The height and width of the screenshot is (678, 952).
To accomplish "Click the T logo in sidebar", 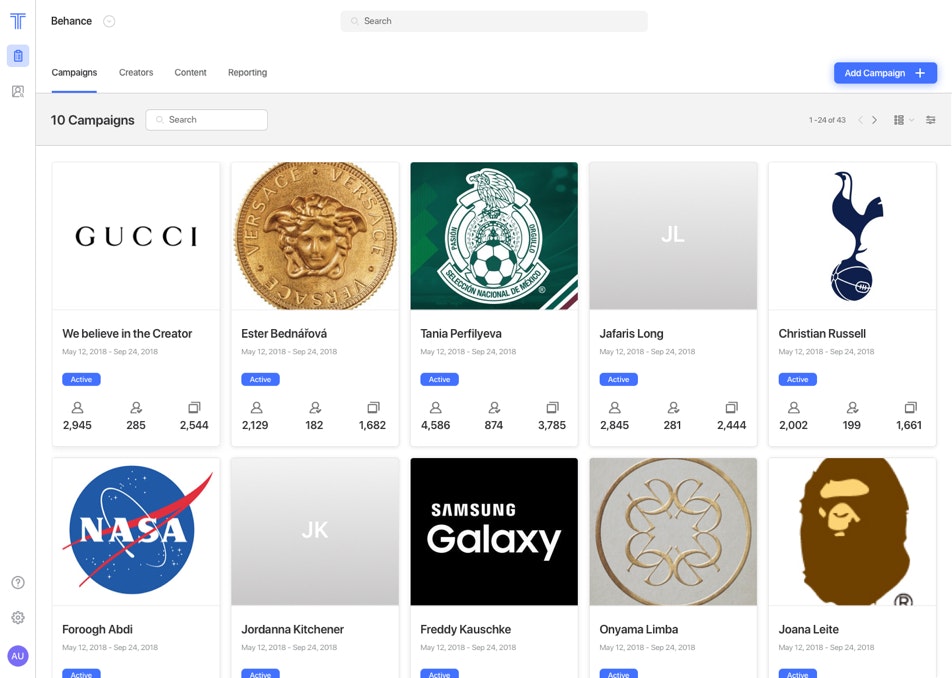I will (x=18, y=21).
